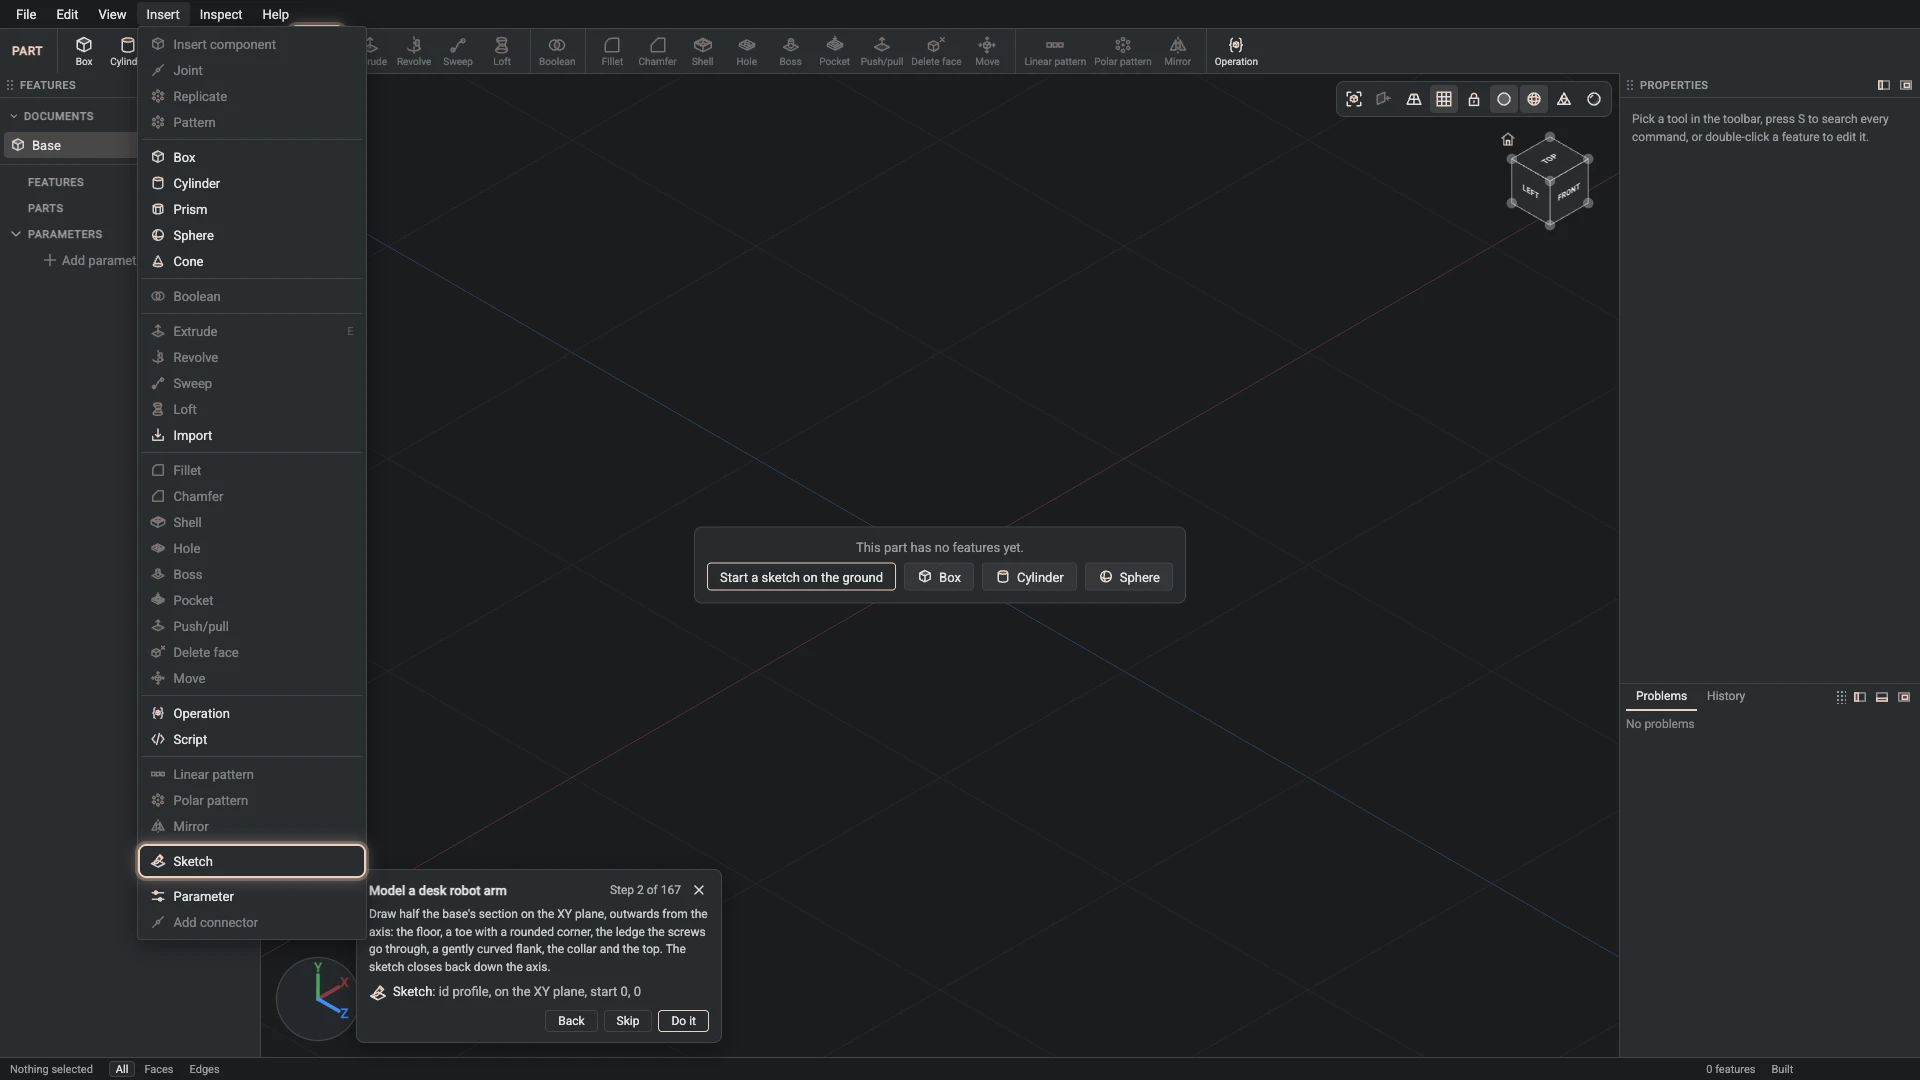Viewport: 1920px width, 1080px height.
Task: Open the Operation tool in the toolbar
Action: [1236, 51]
